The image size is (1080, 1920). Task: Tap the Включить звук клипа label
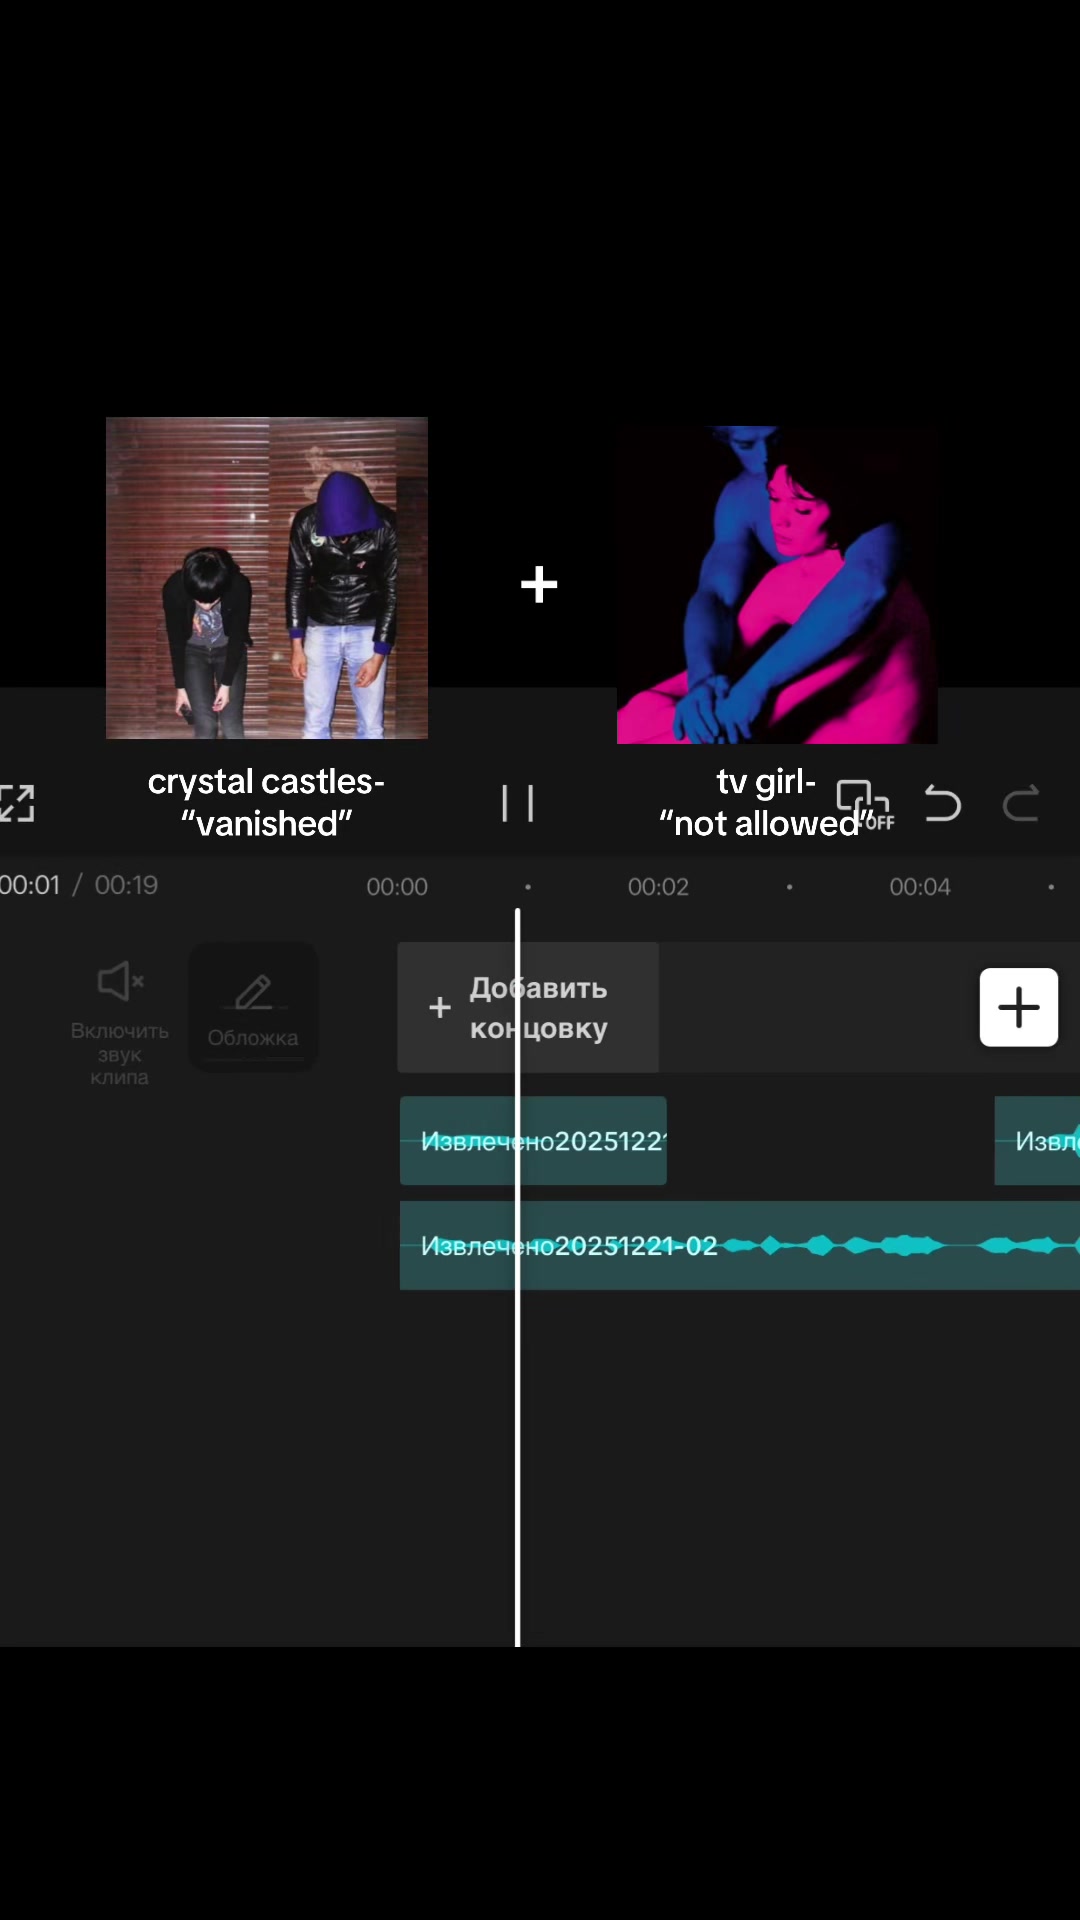click(120, 1054)
